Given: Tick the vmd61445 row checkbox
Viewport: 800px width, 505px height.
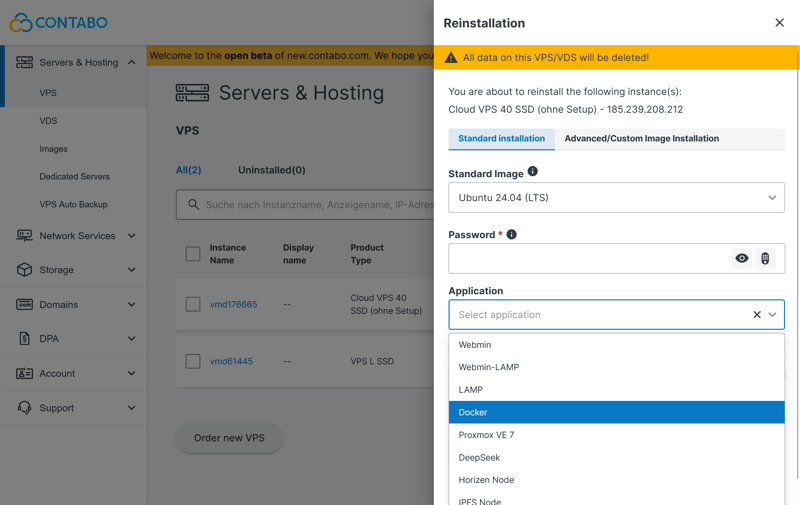Looking at the screenshot, I should click(x=193, y=361).
